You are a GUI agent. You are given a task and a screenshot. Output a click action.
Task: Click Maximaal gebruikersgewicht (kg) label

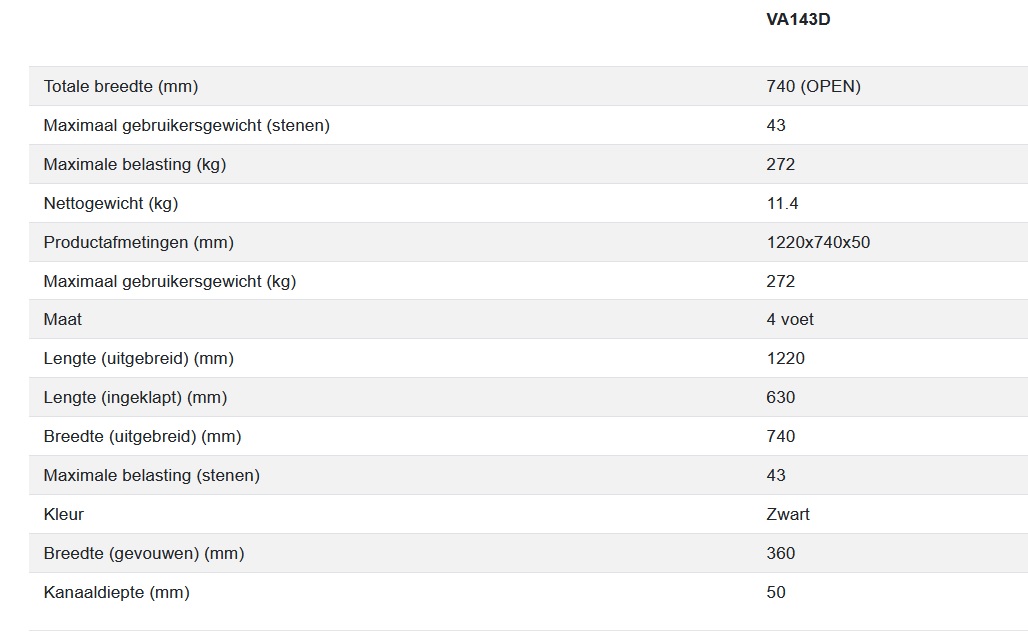170,281
